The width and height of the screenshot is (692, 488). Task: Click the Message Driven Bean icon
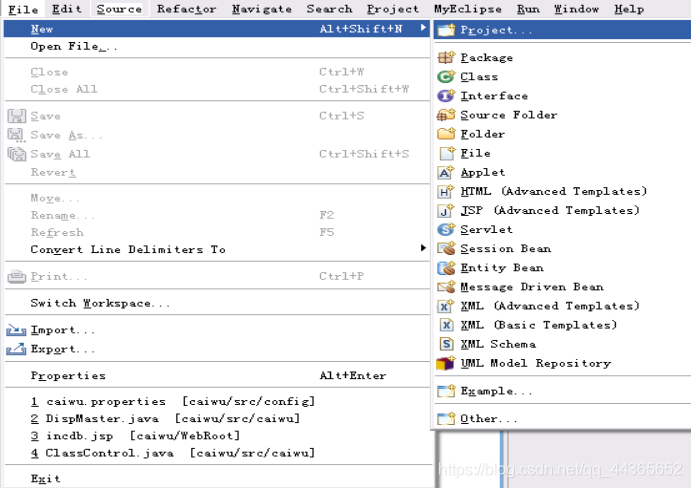[x=446, y=287]
